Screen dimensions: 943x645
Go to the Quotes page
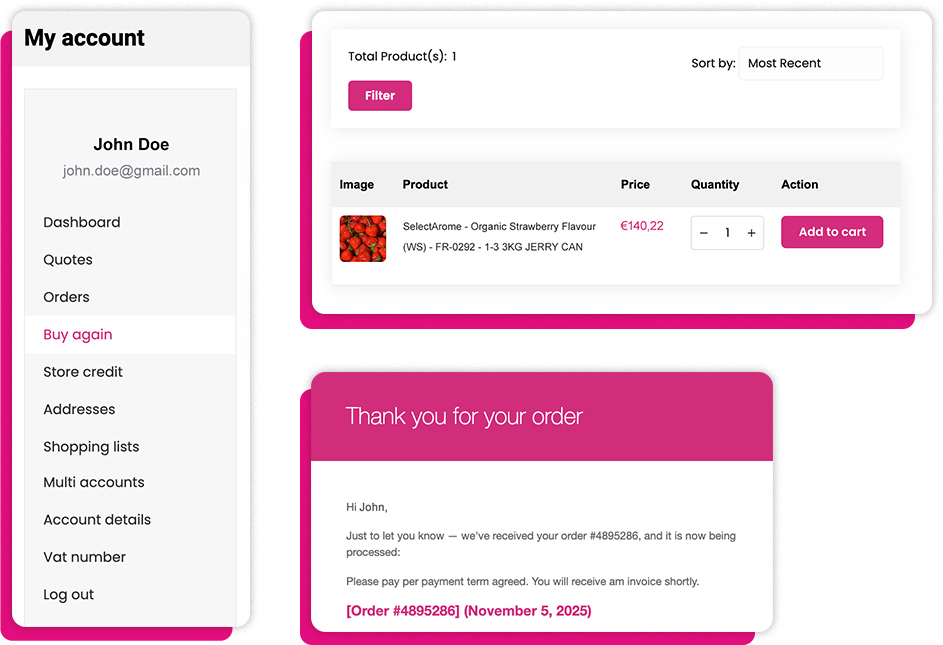[x=67, y=259]
